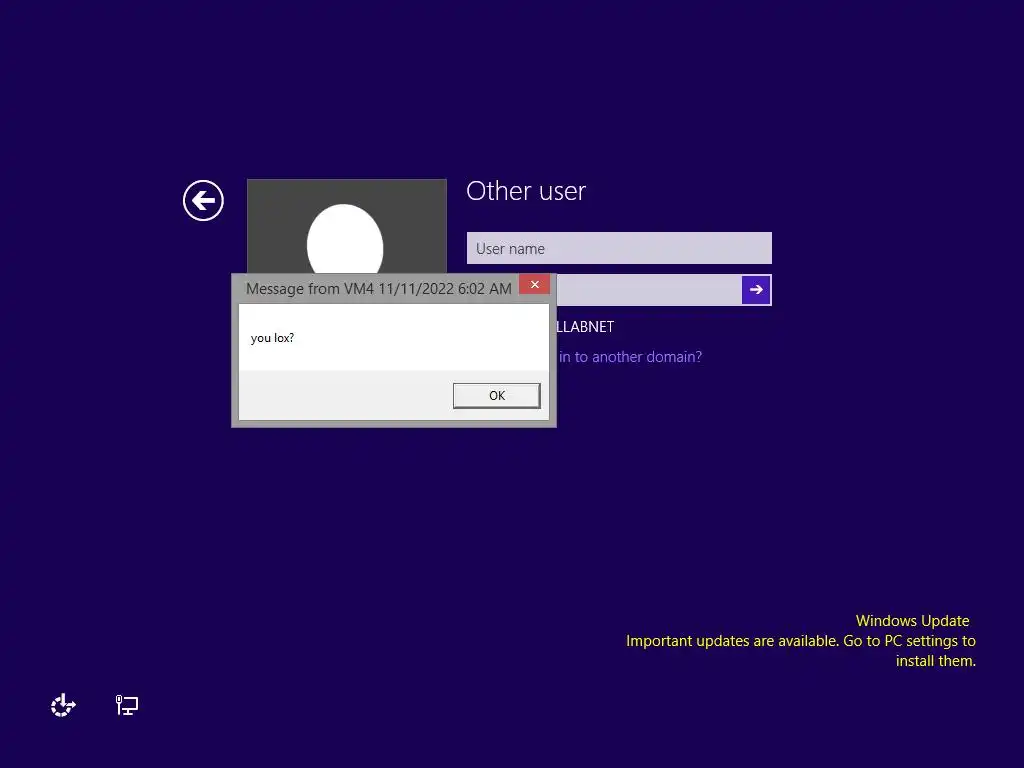Viewport: 1024px width, 768px height.
Task: Focus the User name field
Action: [x=619, y=248]
